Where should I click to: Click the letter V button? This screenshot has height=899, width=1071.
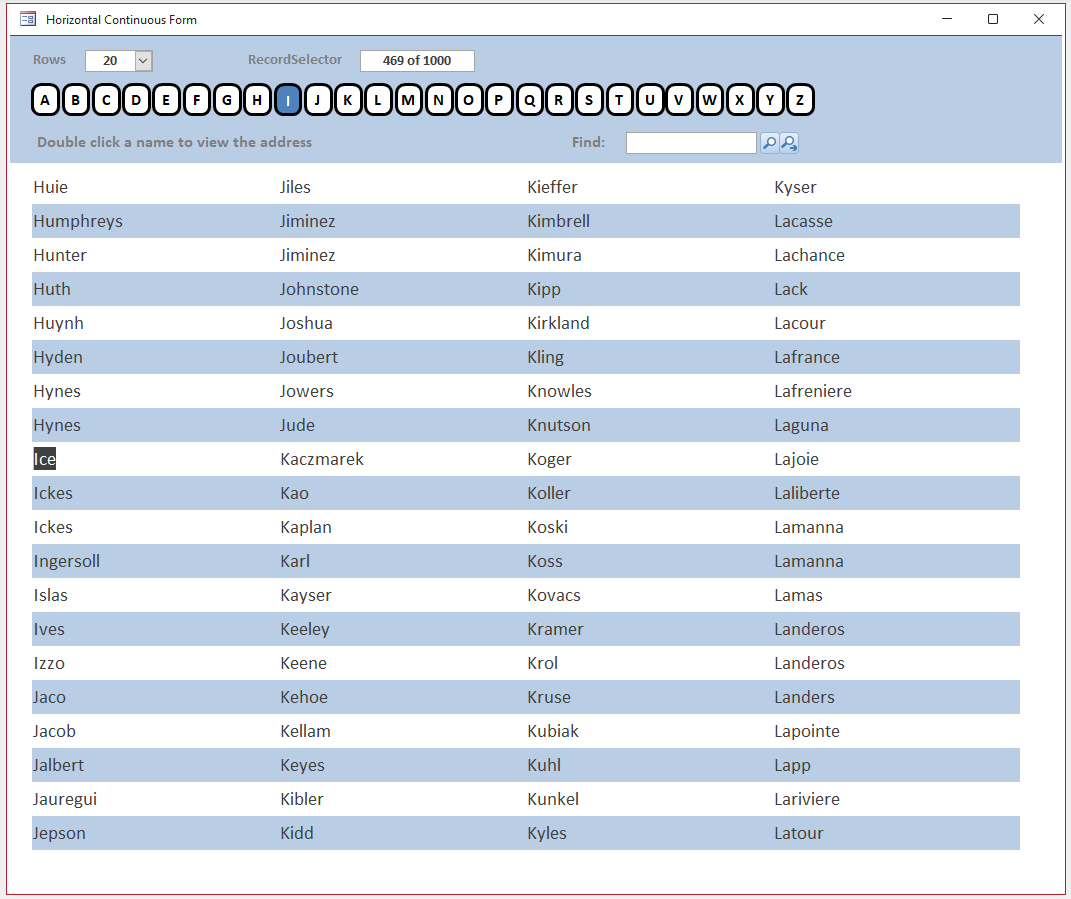pyautogui.click(x=680, y=100)
